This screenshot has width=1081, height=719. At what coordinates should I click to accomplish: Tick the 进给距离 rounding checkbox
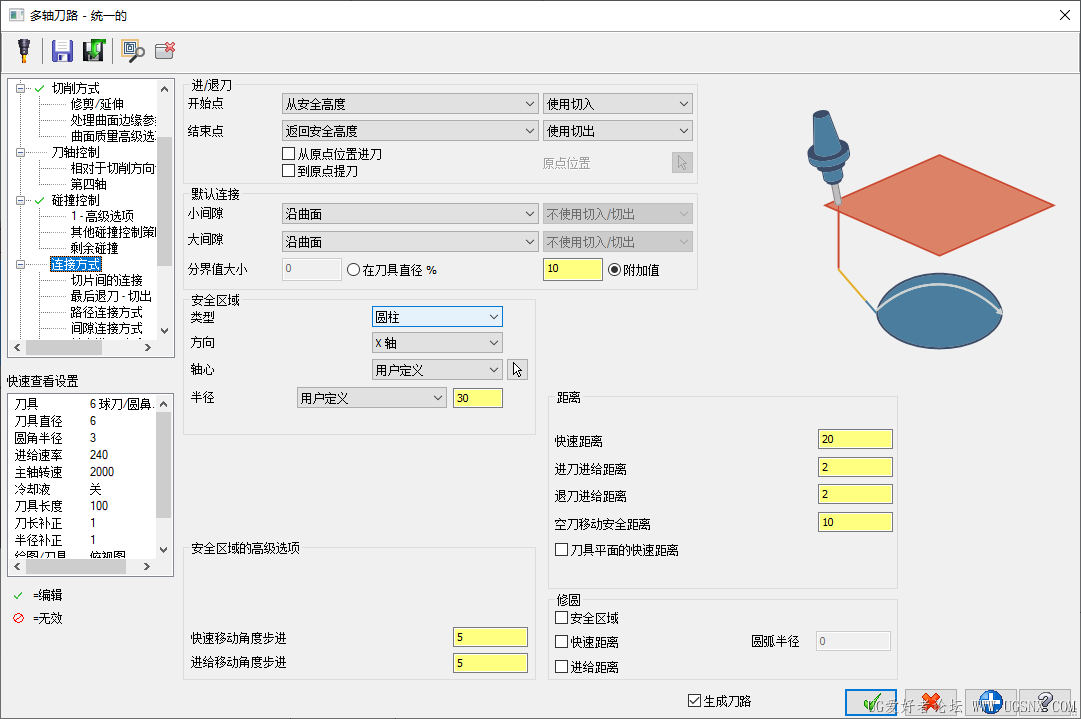pos(561,667)
